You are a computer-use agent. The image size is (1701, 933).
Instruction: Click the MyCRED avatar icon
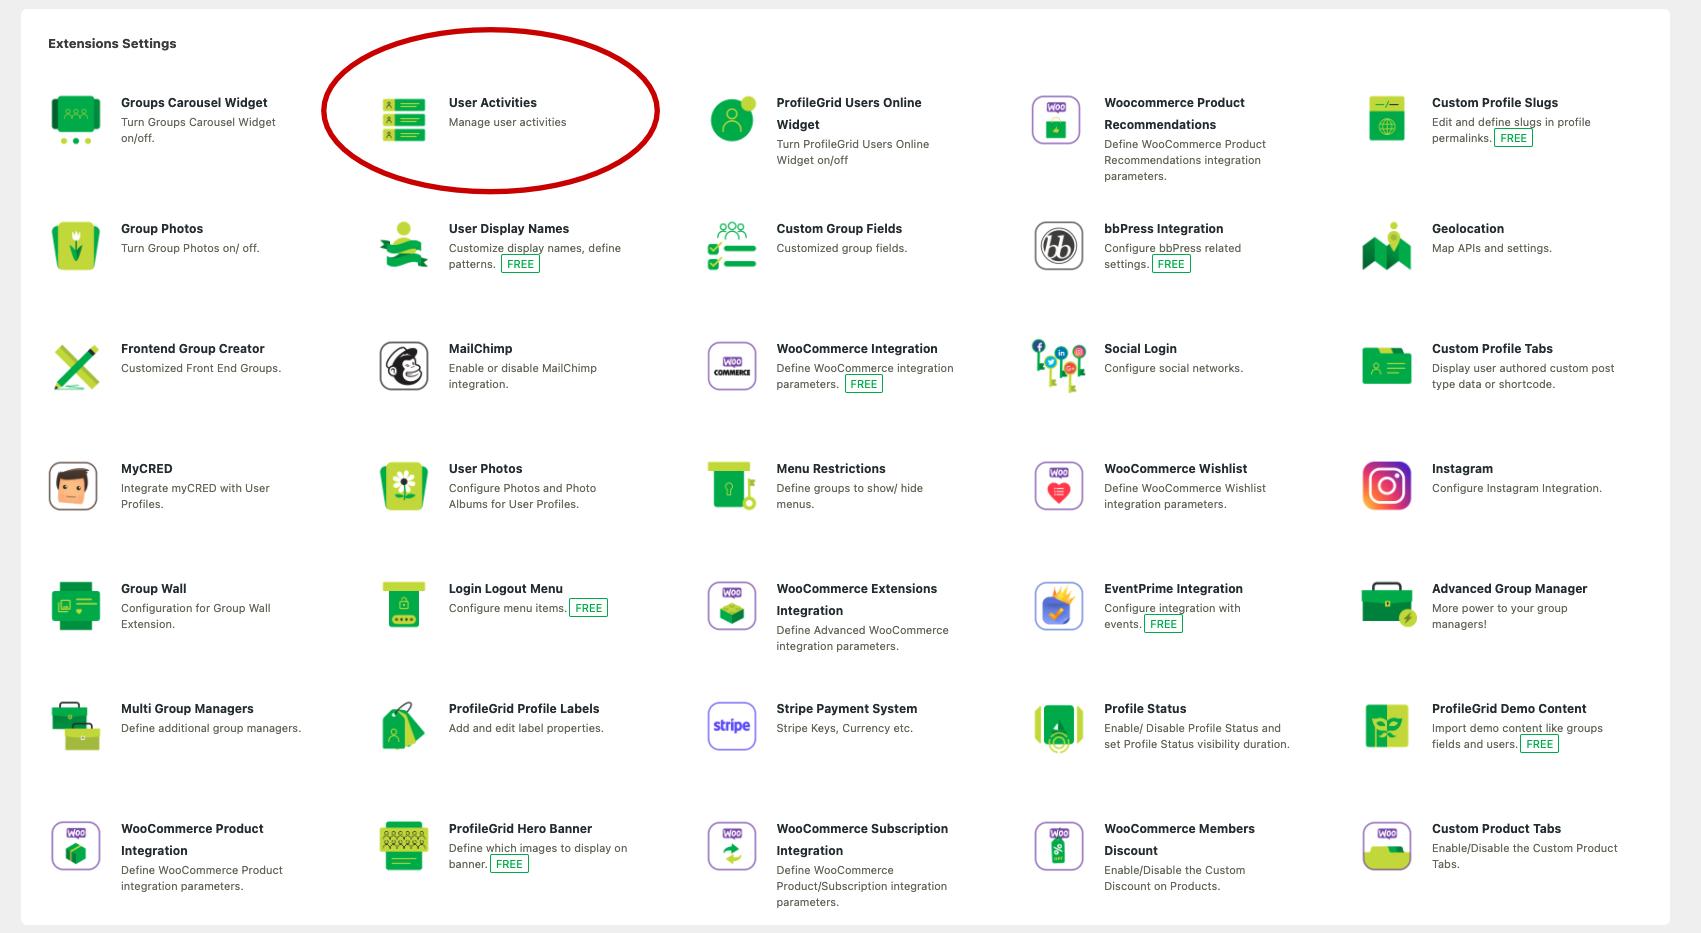(74, 486)
